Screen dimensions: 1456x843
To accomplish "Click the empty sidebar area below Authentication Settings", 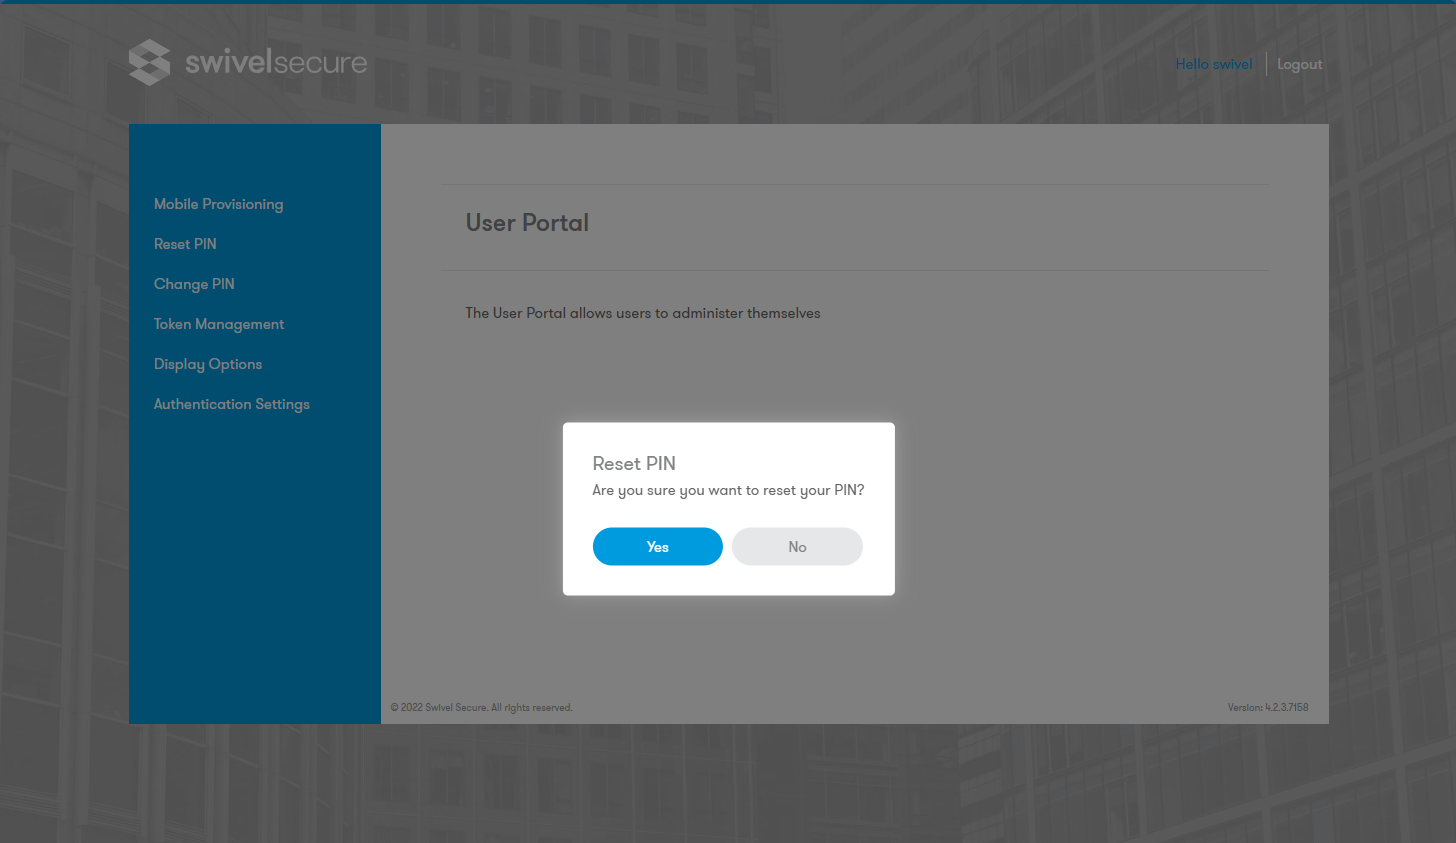I will 255,560.
